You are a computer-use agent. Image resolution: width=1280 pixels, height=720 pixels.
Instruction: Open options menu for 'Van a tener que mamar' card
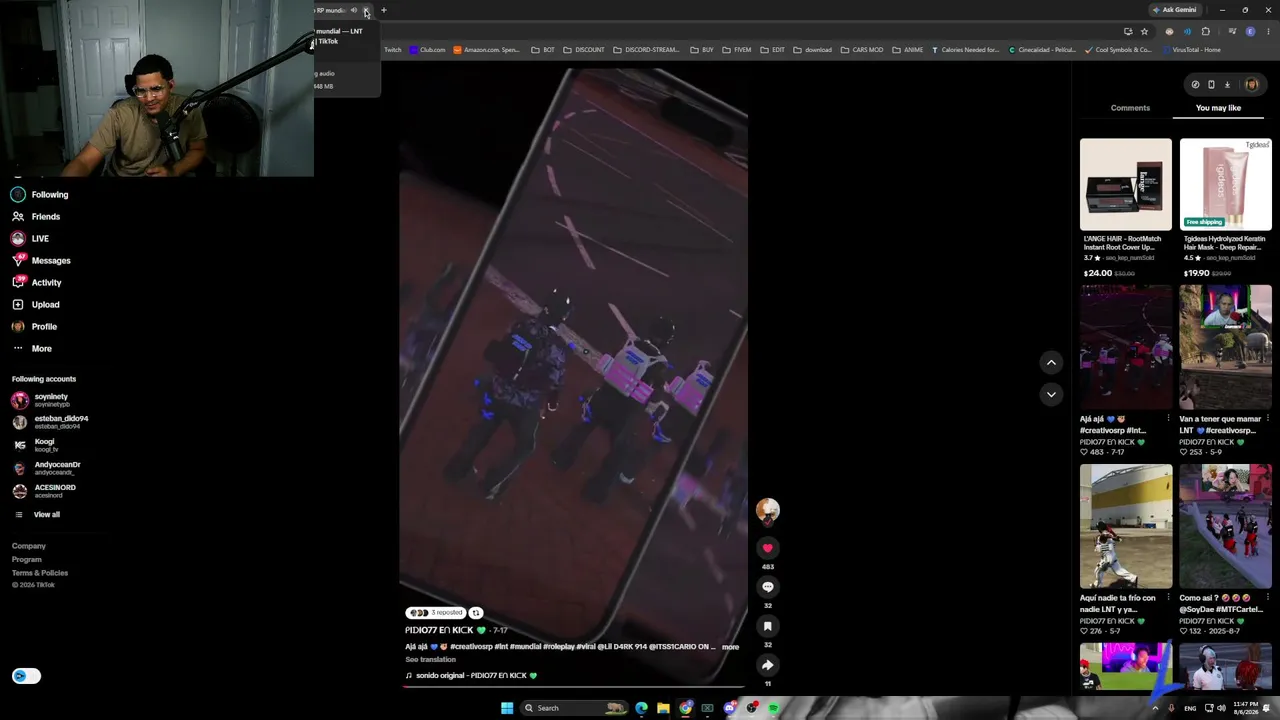coord(1267,419)
